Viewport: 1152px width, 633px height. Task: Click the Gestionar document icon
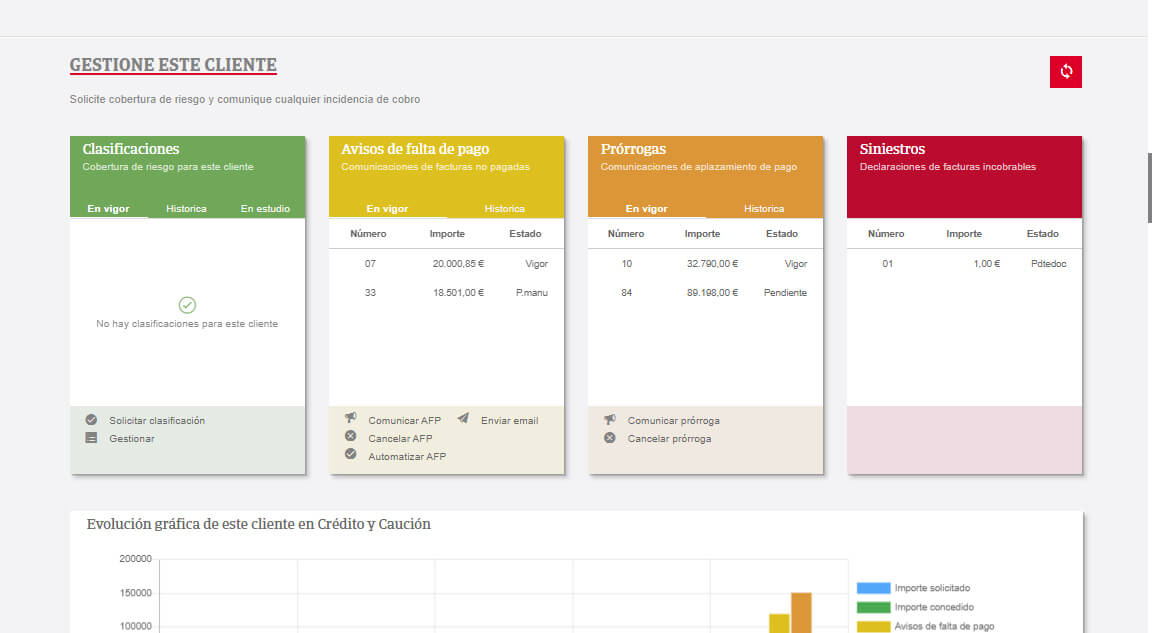click(x=92, y=437)
